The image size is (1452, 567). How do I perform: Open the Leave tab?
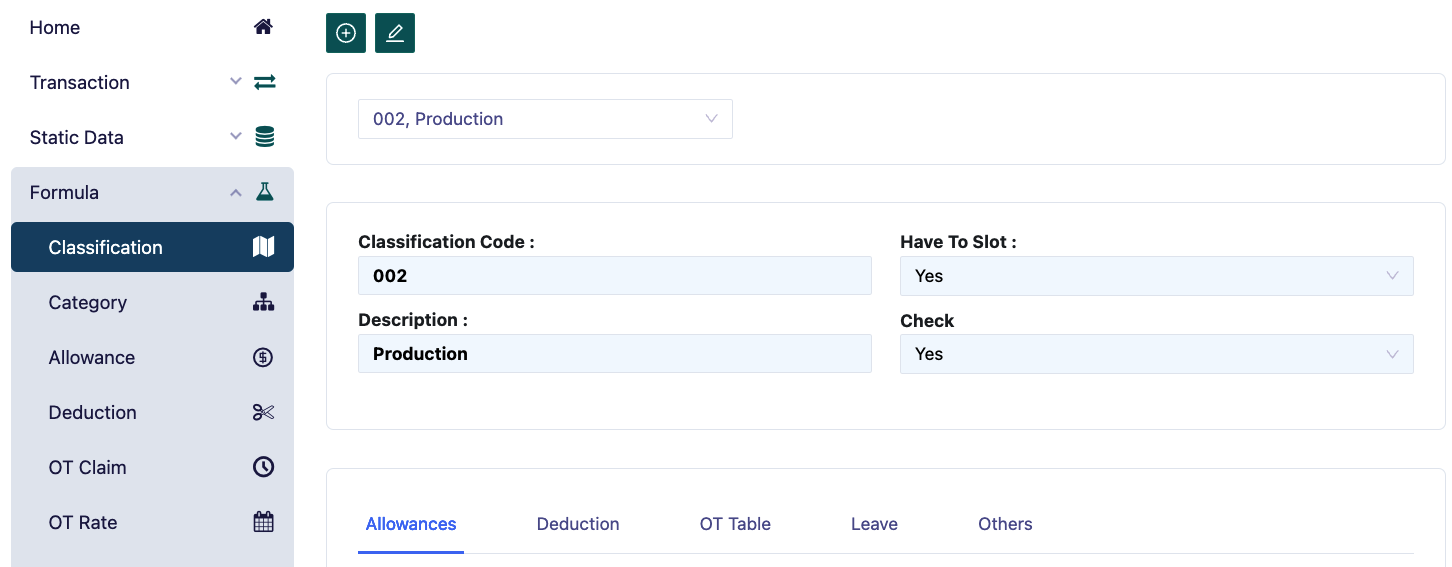coord(874,524)
